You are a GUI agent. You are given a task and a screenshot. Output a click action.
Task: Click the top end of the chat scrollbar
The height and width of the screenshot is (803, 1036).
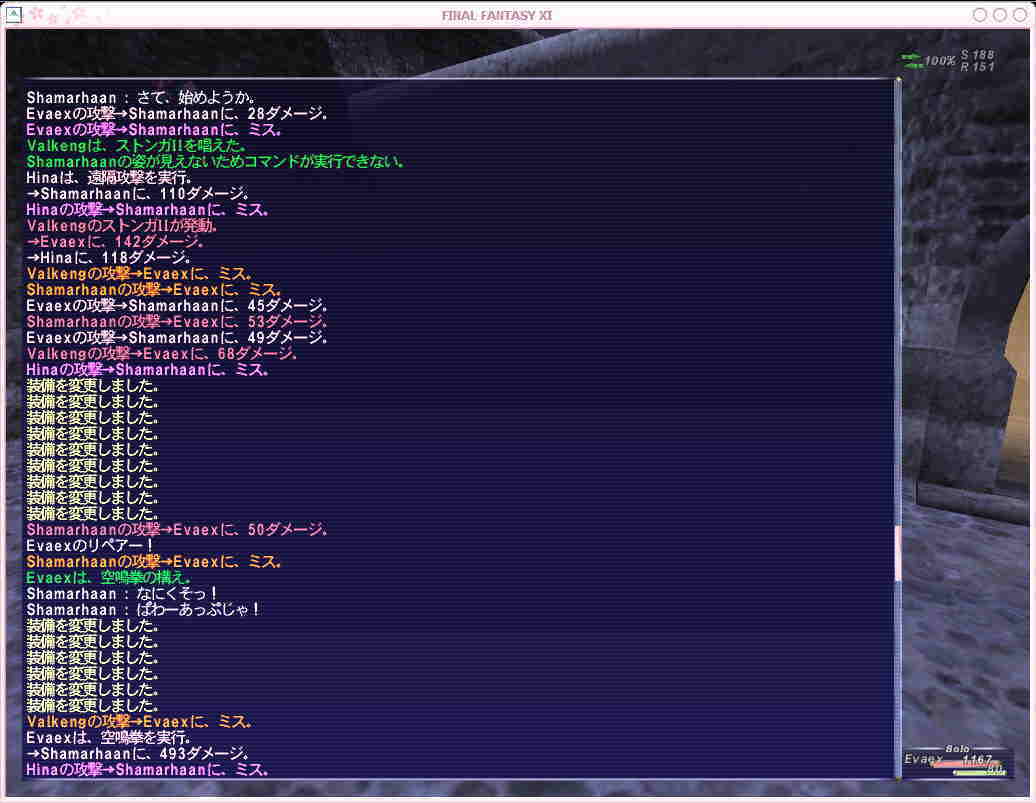[x=897, y=79]
